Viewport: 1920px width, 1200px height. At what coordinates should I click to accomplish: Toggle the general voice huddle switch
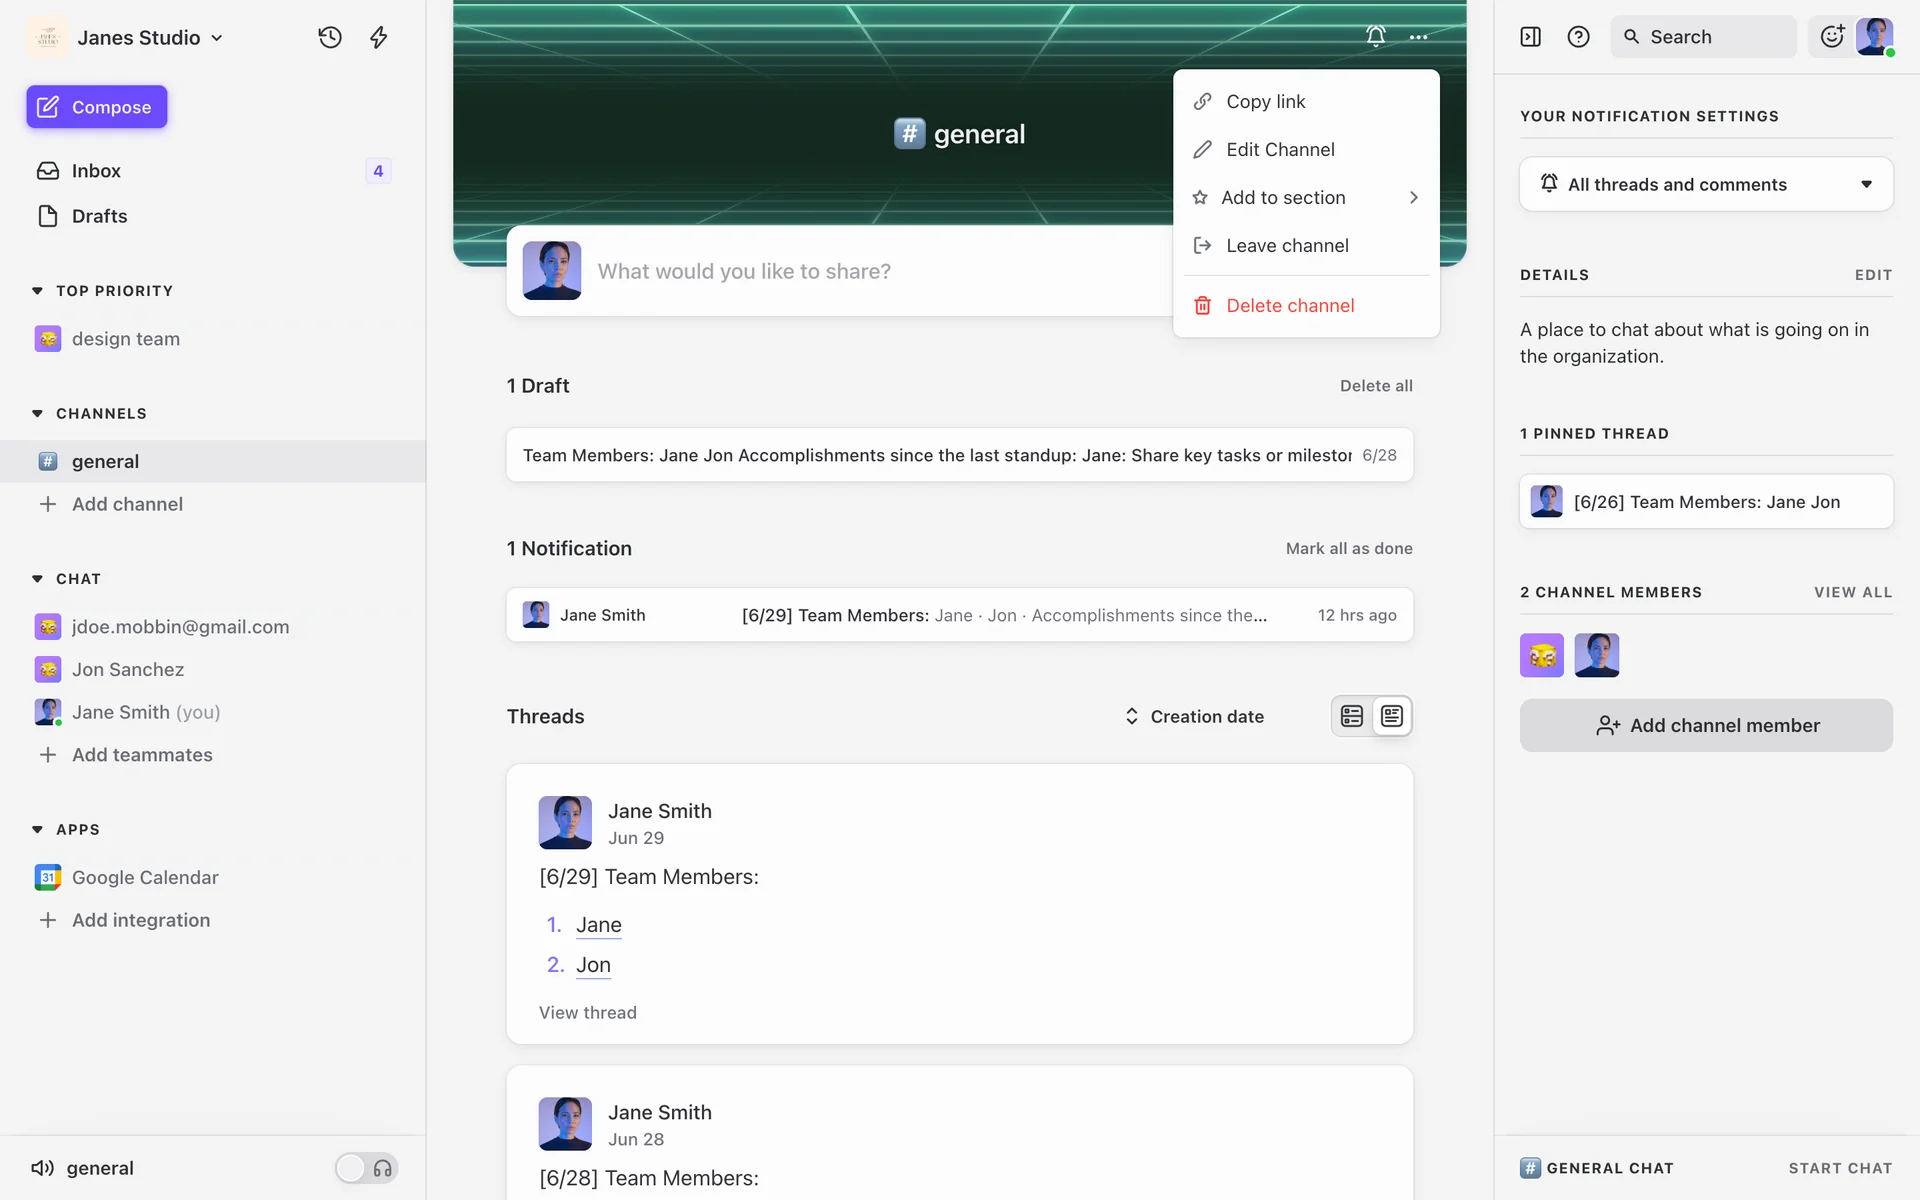366,1168
